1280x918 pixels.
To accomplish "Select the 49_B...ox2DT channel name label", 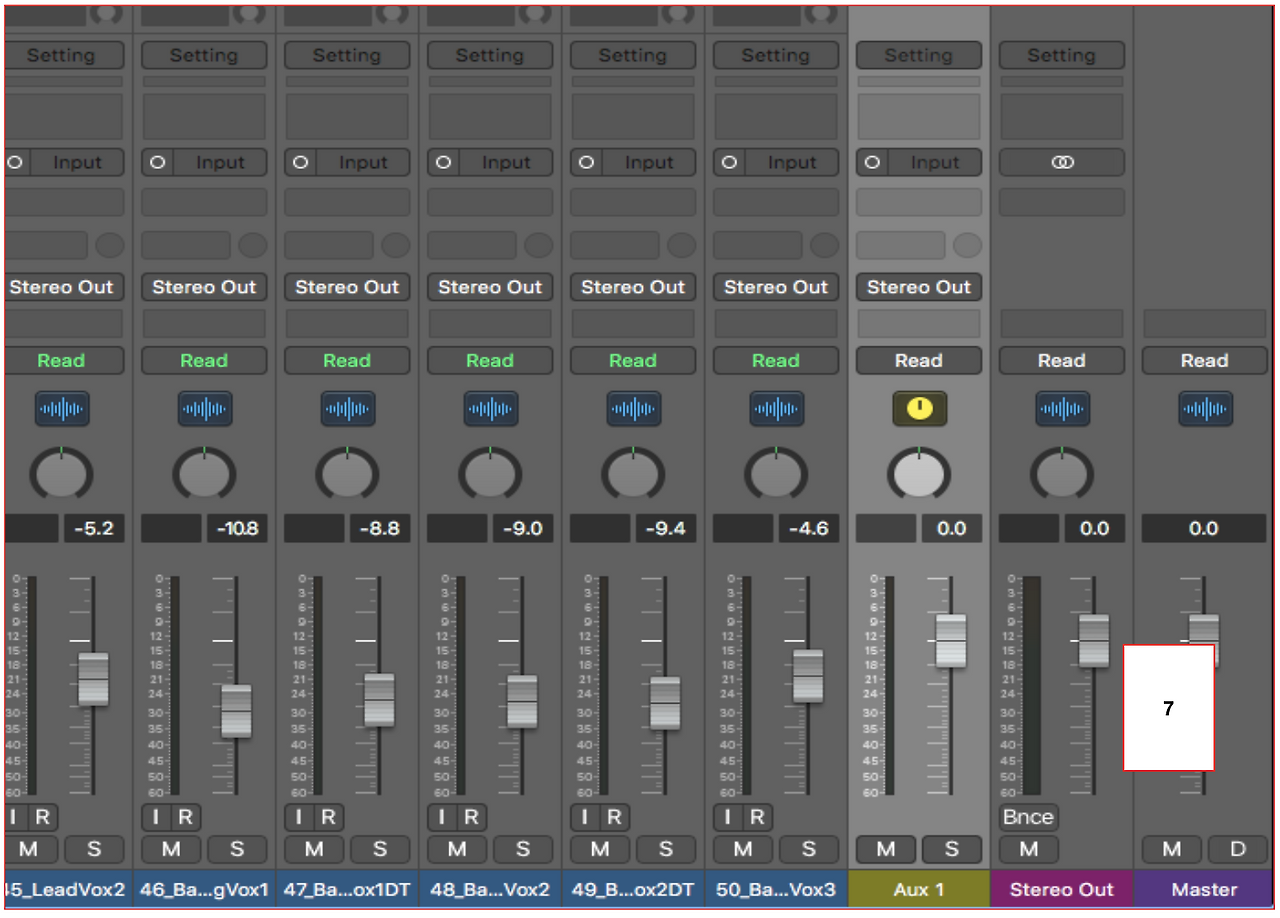I will tap(633, 889).
